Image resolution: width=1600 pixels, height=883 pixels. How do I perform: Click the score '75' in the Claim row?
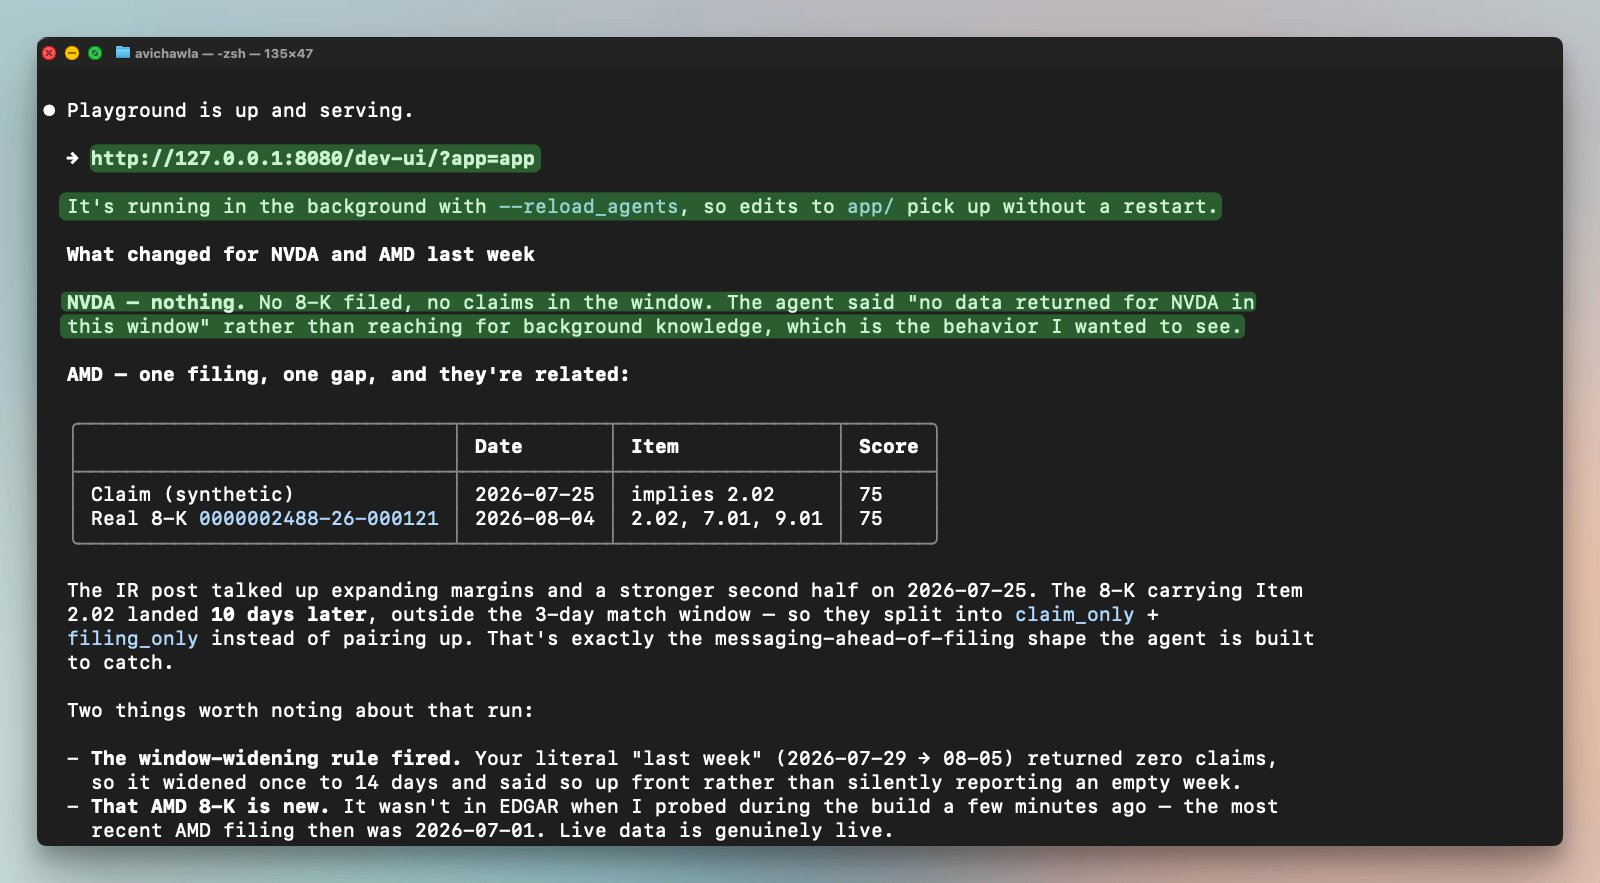pyautogui.click(x=871, y=494)
